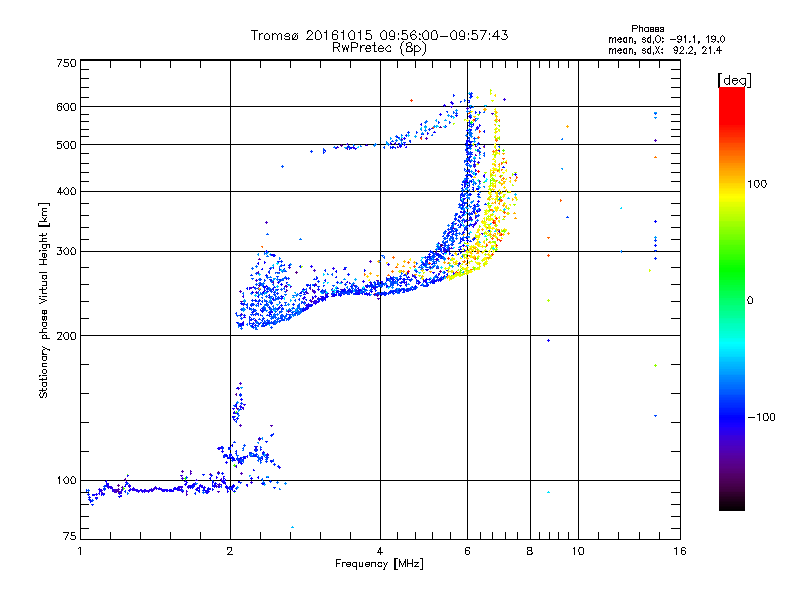800x600 pixels.
Task: Click the y-axis tick label '500'
Action: coord(67,145)
